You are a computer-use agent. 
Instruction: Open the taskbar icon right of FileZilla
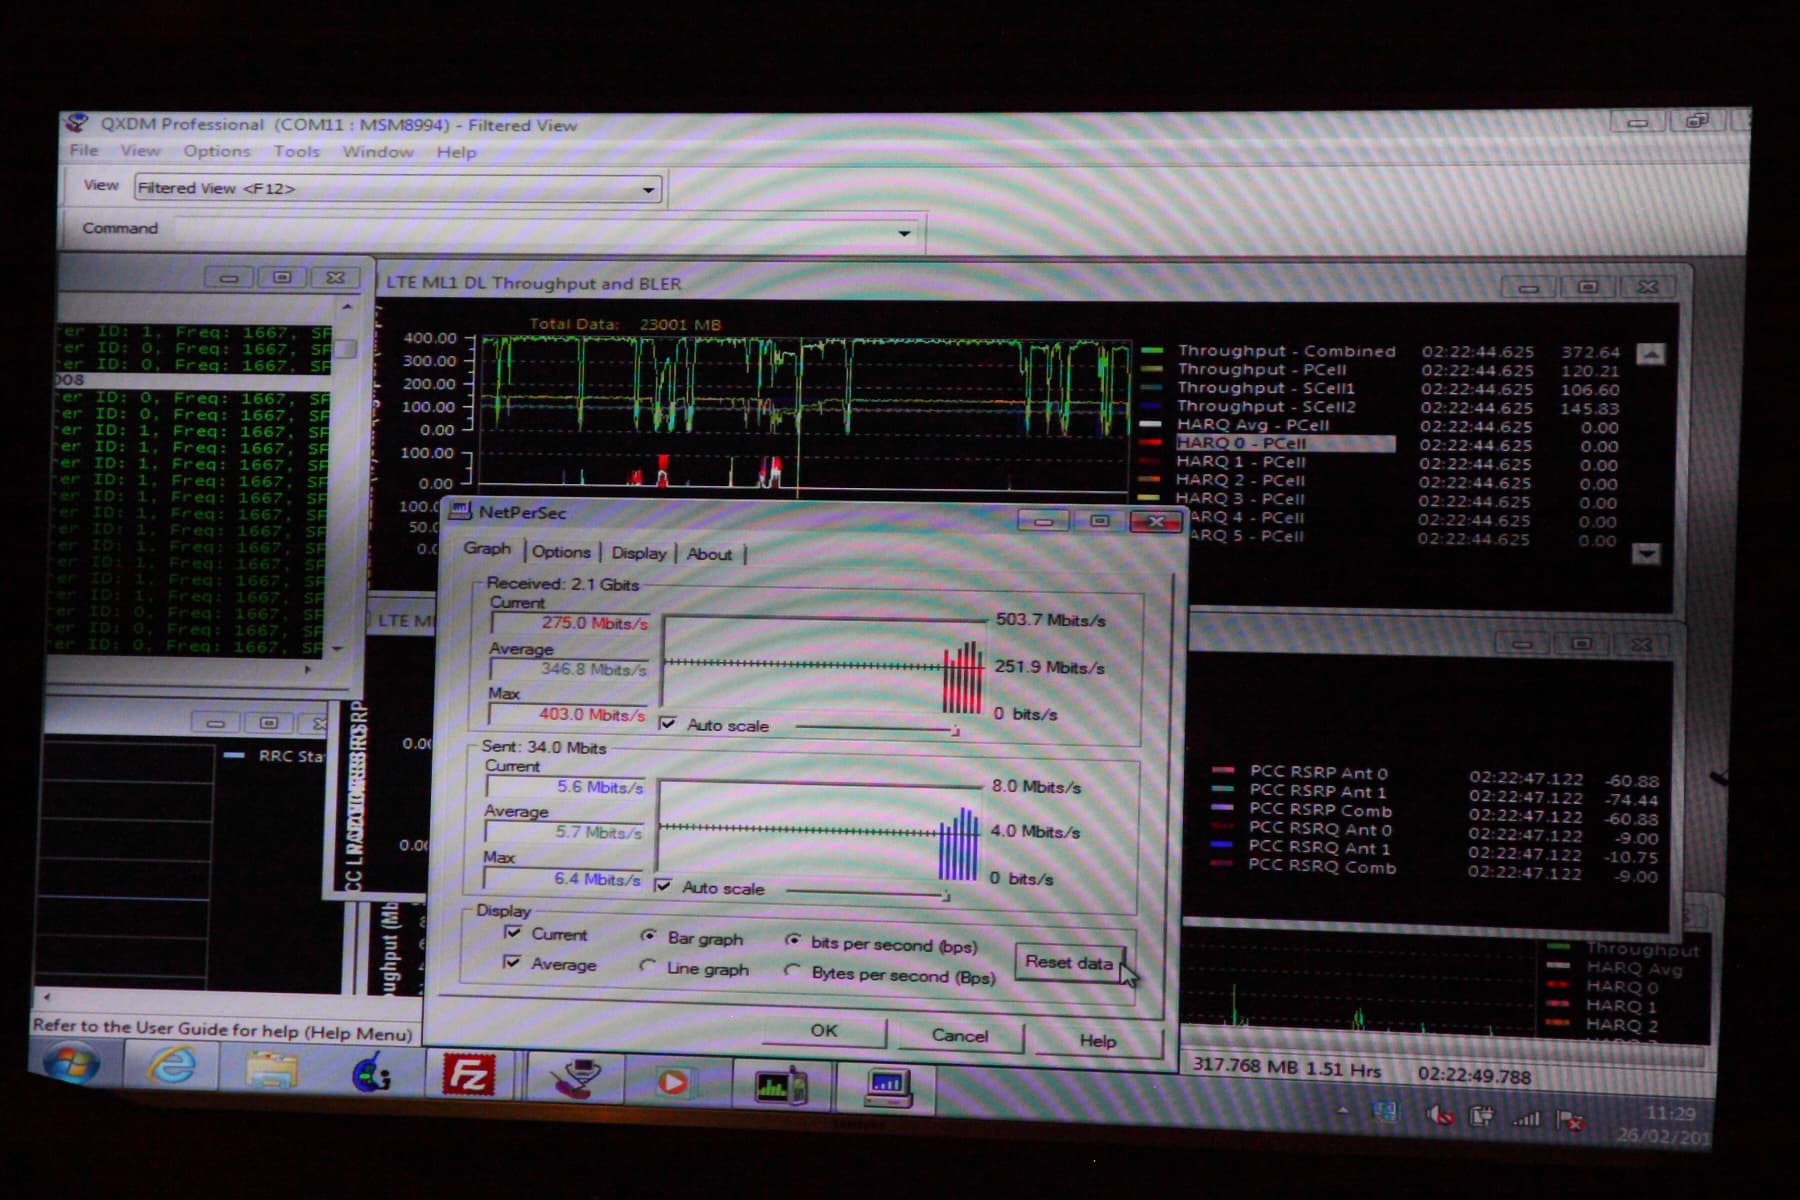[575, 1078]
